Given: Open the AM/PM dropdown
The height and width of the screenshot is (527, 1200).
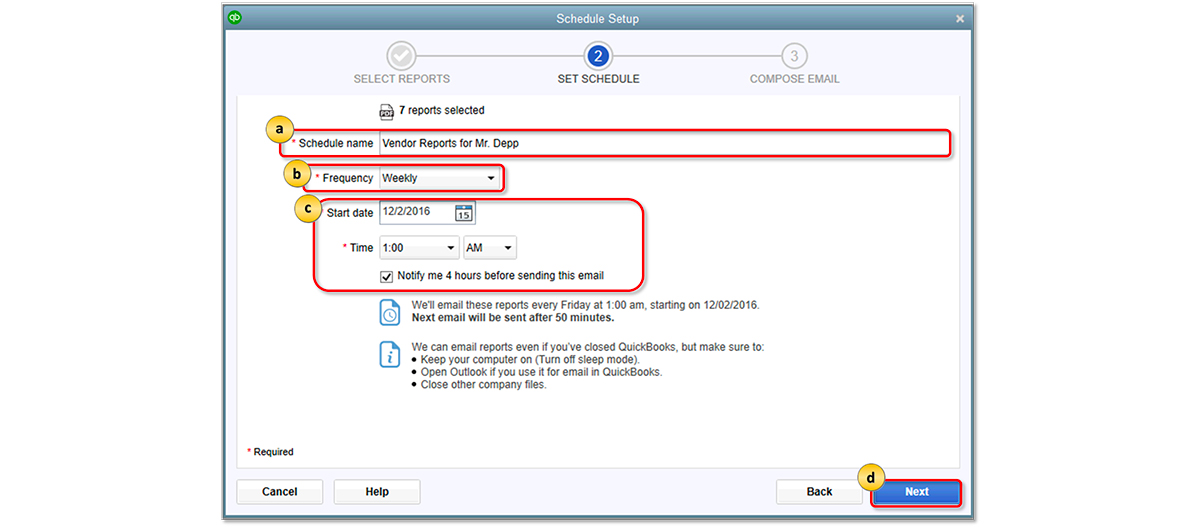Looking at the screenshot, I should click(490, 248).
